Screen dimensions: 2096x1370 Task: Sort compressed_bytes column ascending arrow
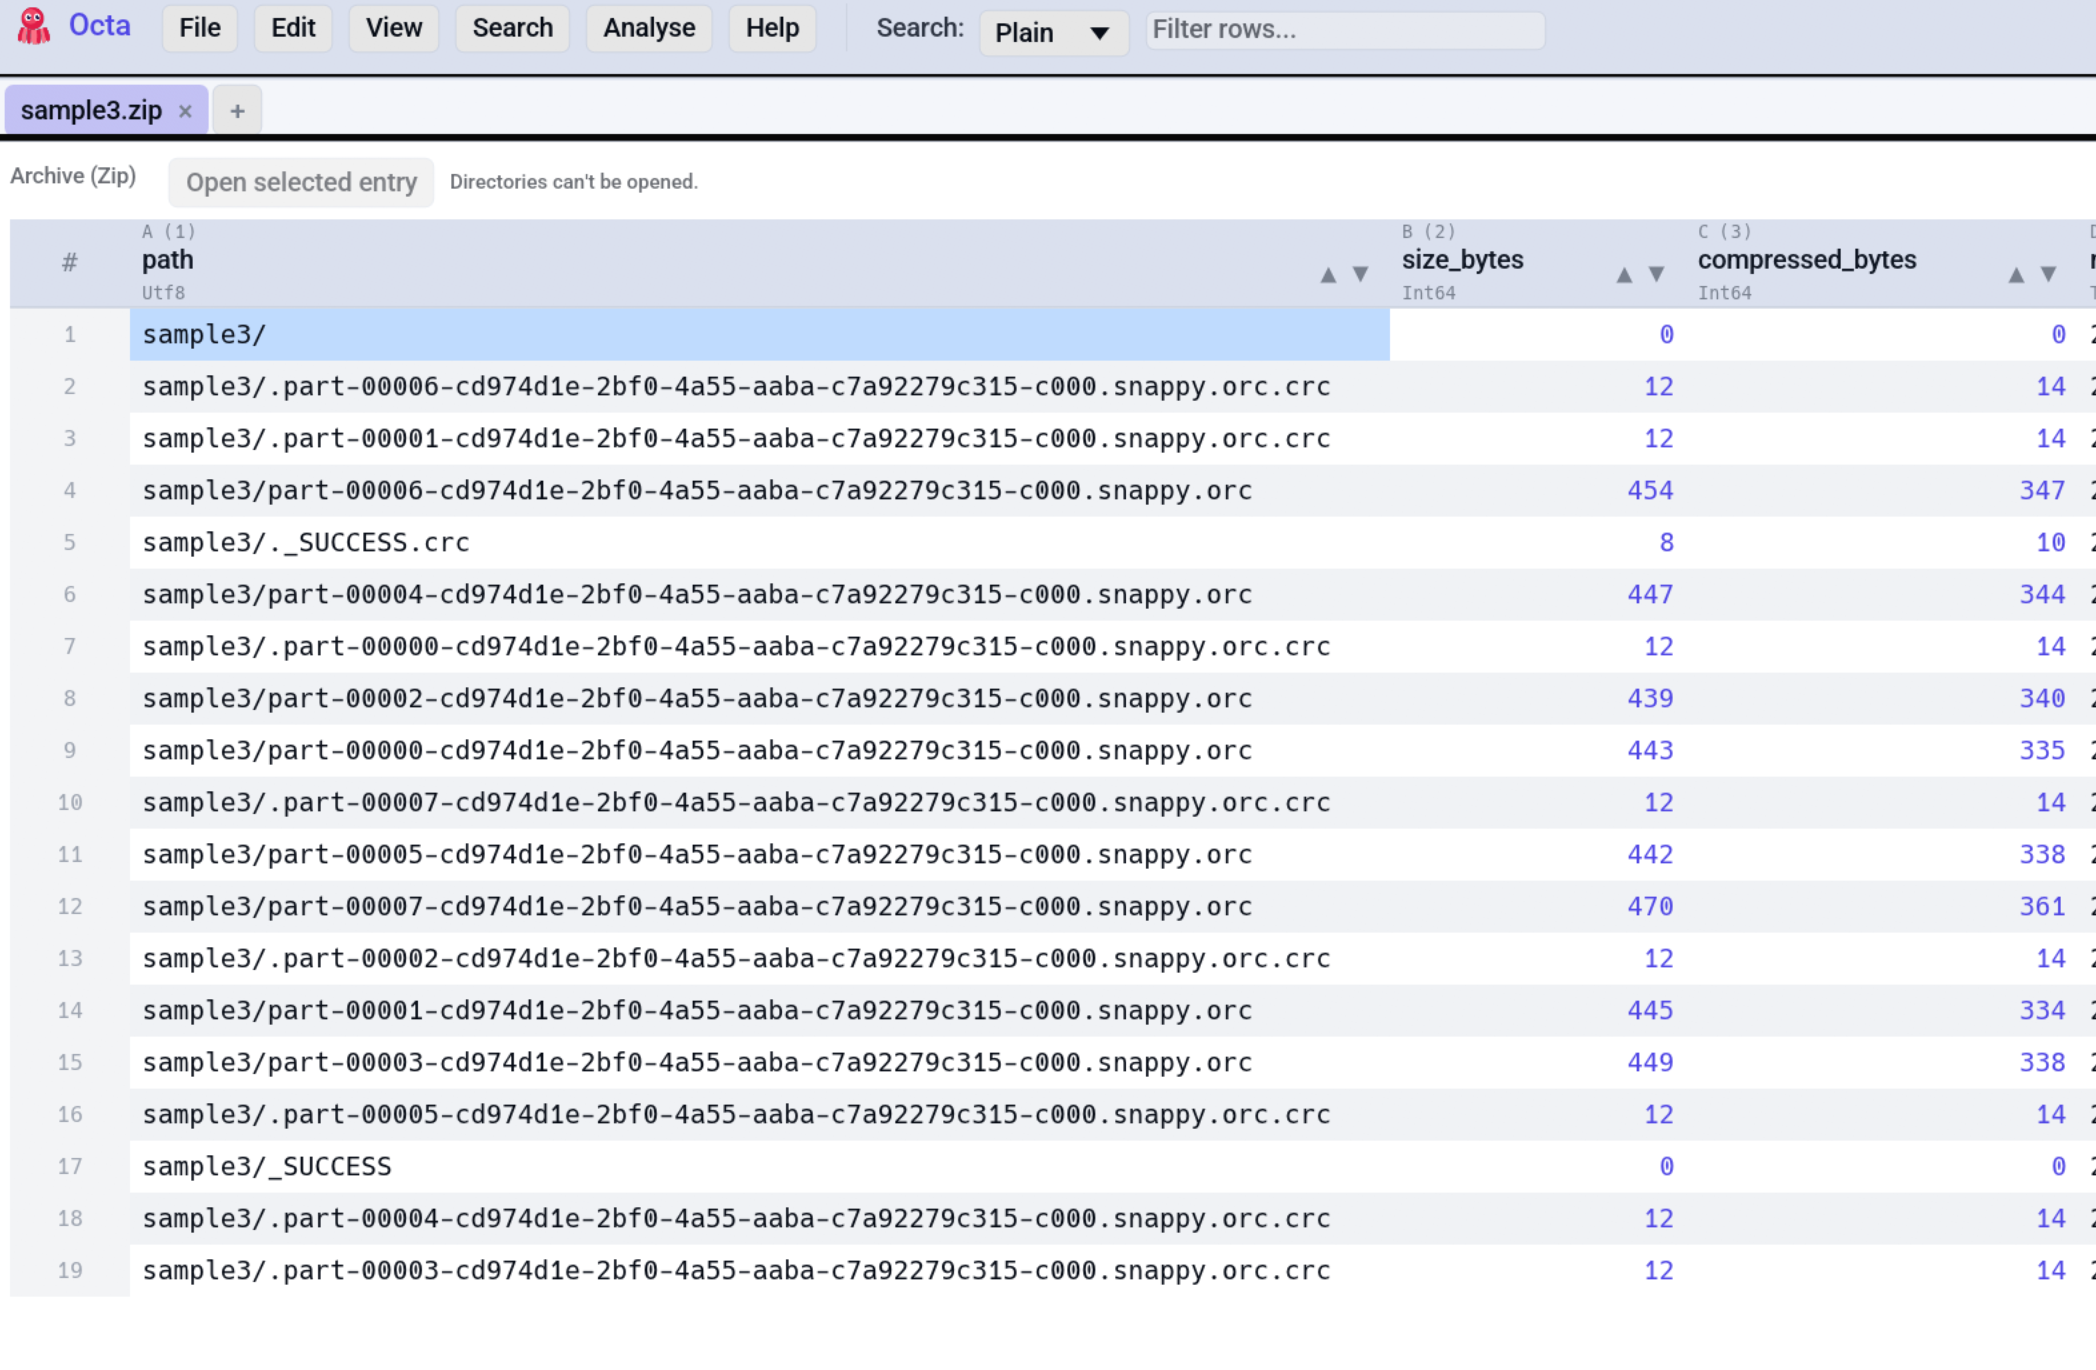pos(2016,275)
